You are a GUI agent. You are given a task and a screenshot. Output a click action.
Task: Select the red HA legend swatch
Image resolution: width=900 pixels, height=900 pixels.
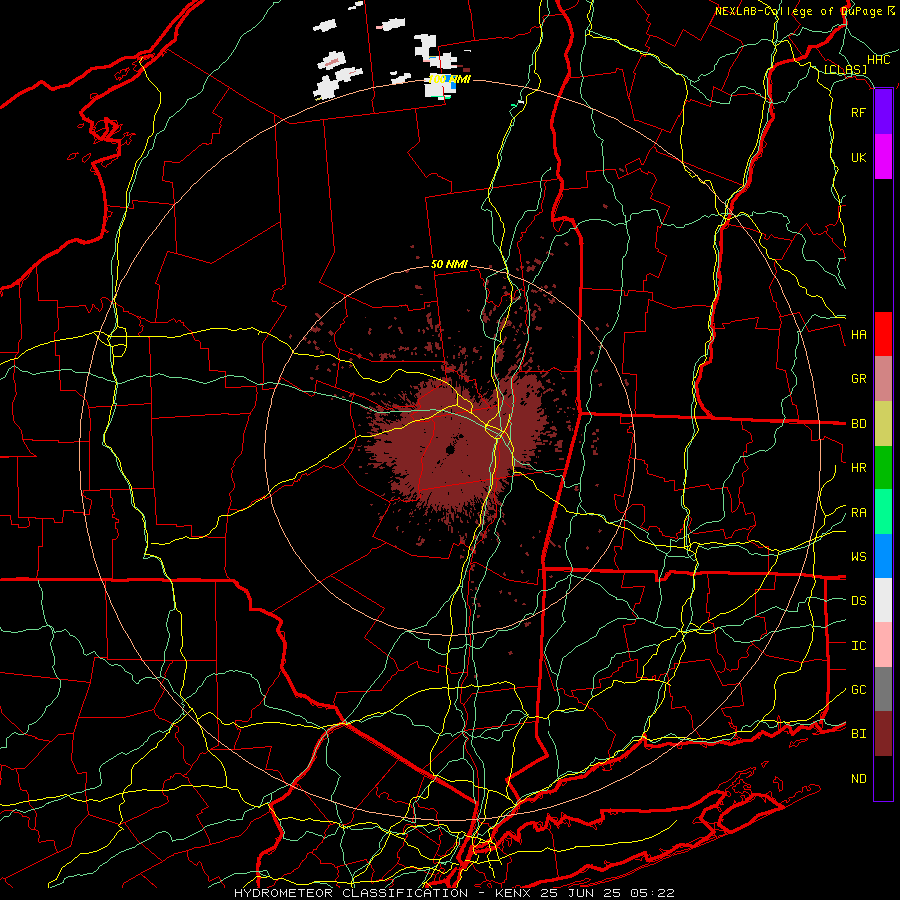click(x=883, y=334)
